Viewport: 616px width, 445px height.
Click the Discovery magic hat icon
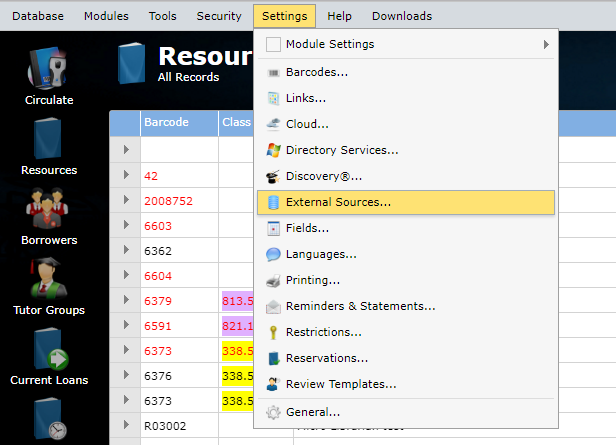273,176
